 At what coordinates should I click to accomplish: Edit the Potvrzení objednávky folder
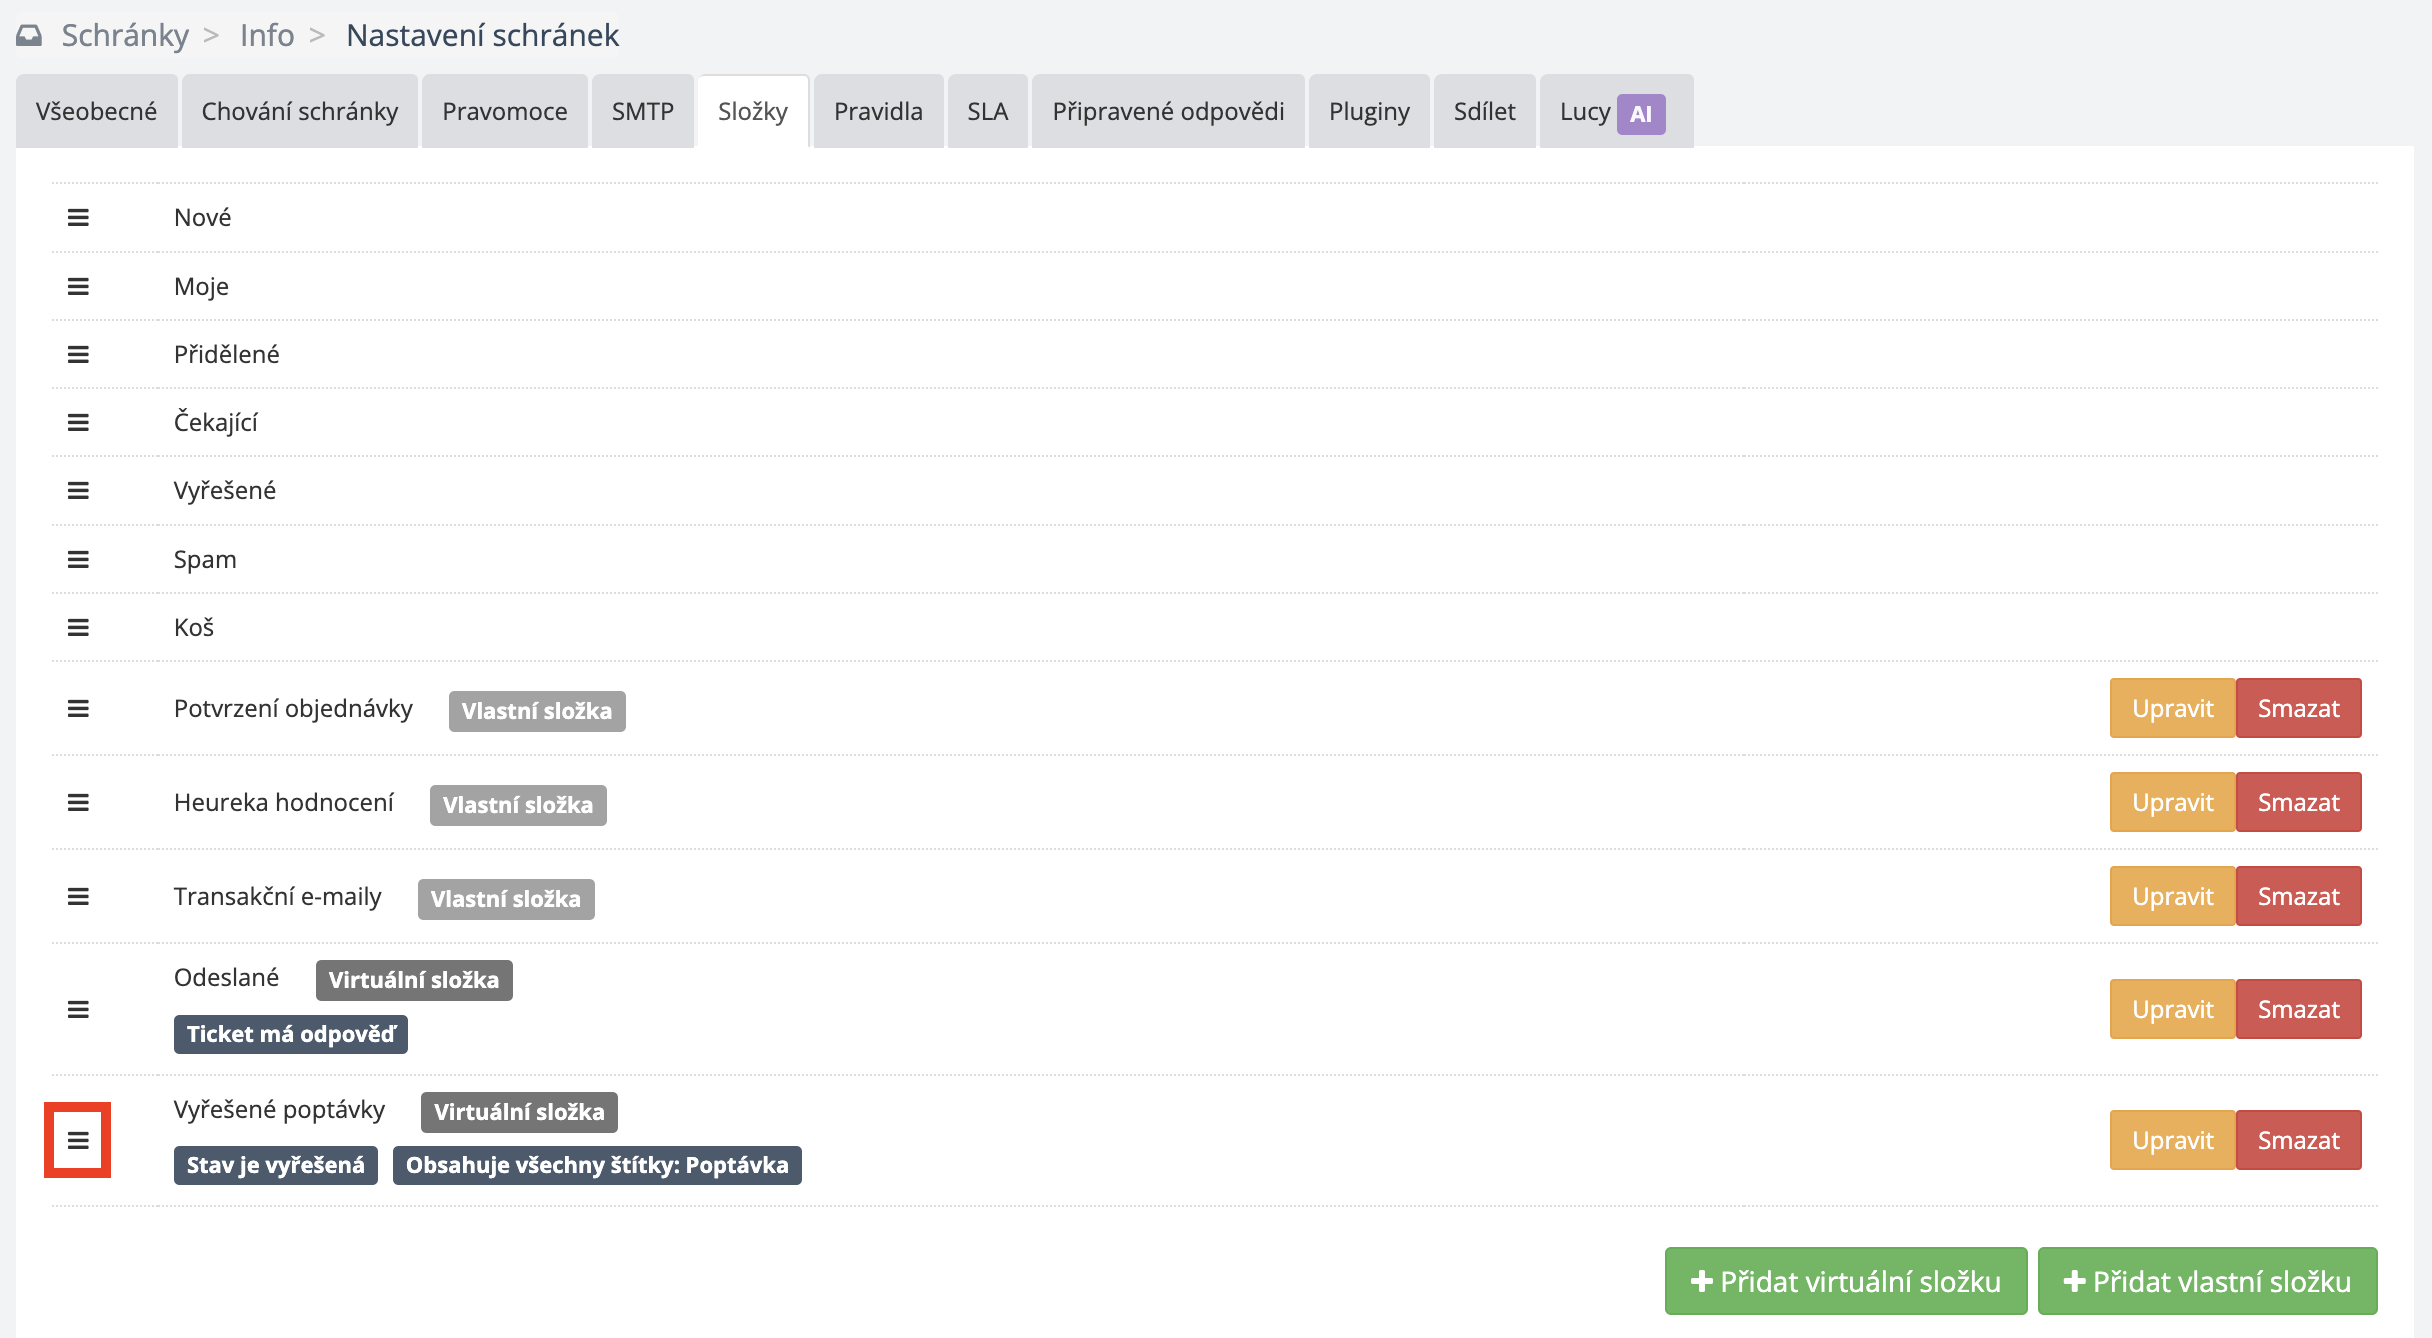2171,708
